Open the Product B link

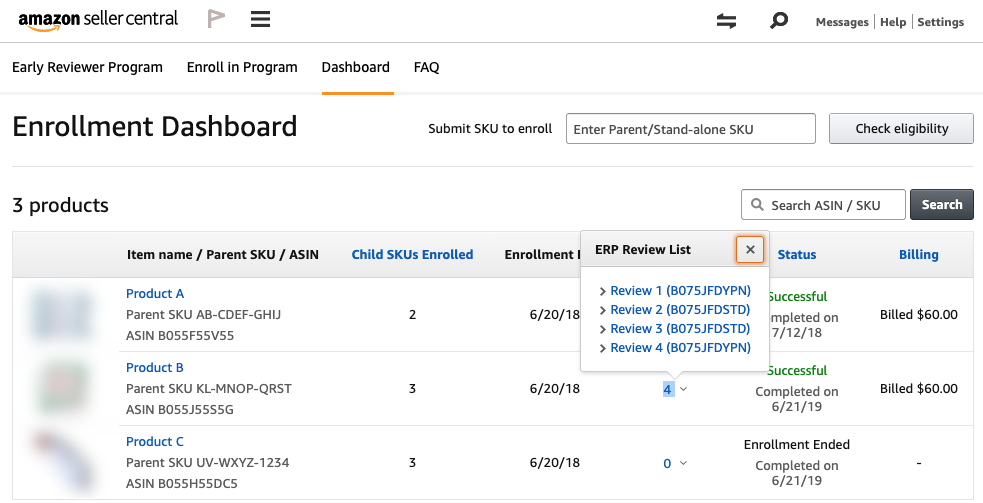click(155, 368)
